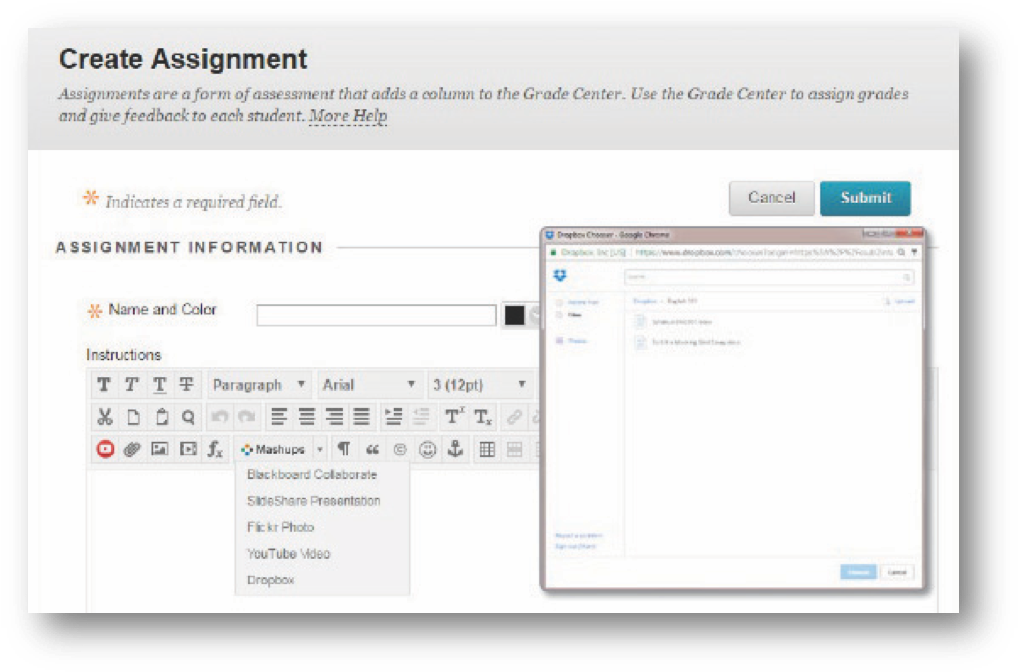Select Flickr Photo from Mashups list
The width and height of the screenshot is (1018, 672).
click(280, 527)
